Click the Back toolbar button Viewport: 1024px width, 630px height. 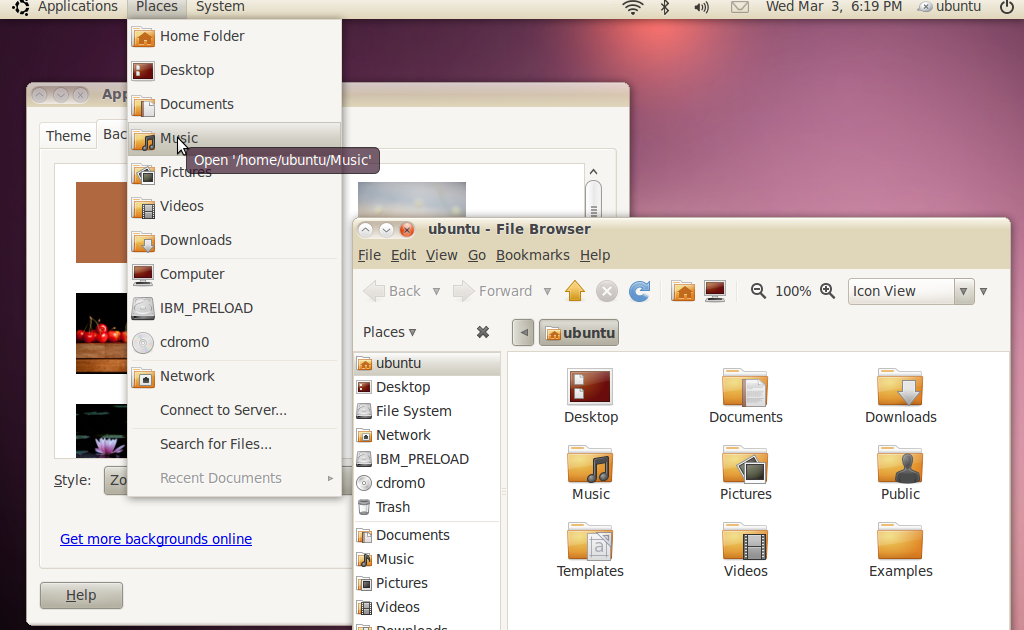click(x=392, y=291)
